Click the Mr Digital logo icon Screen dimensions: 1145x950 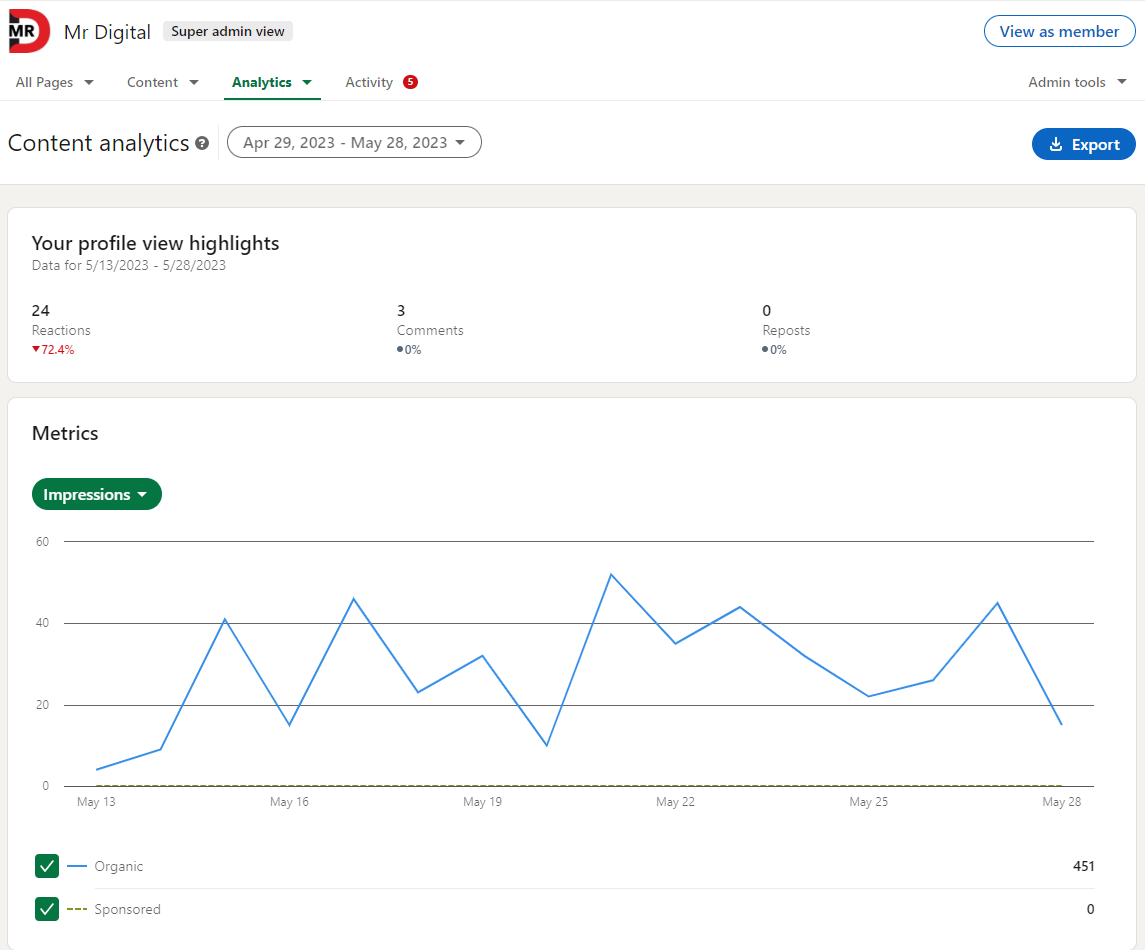coord(25,31)
